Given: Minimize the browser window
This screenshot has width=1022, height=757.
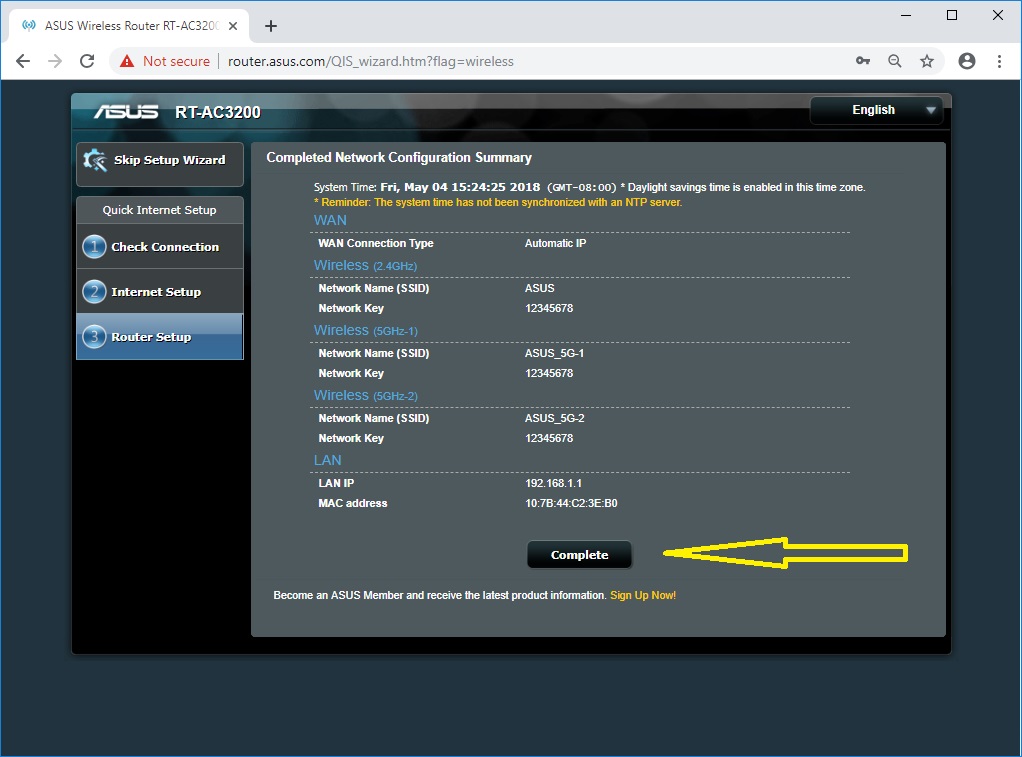Looking at the screenshot, I should (906, 15).
